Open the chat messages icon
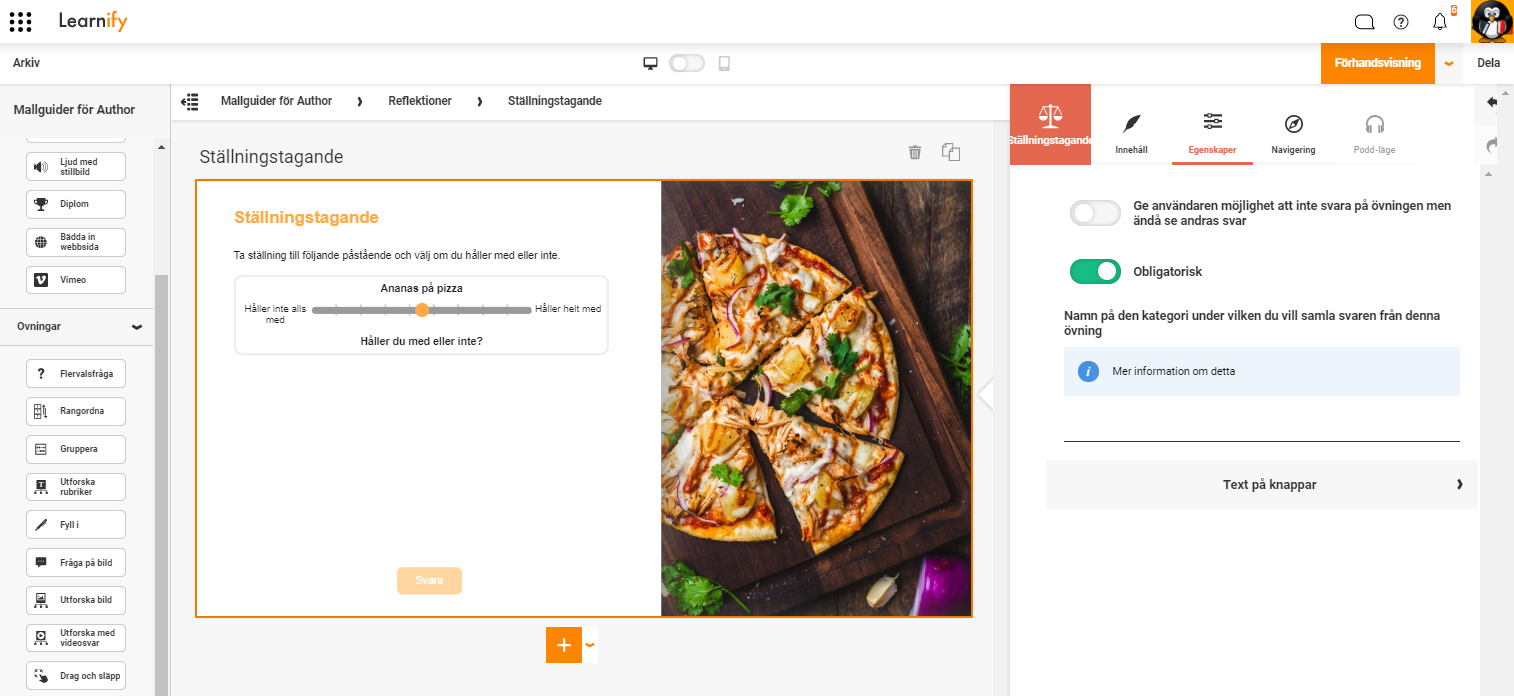The image size is (1514, 696). pyautogui.click(x=1364, y=22)
